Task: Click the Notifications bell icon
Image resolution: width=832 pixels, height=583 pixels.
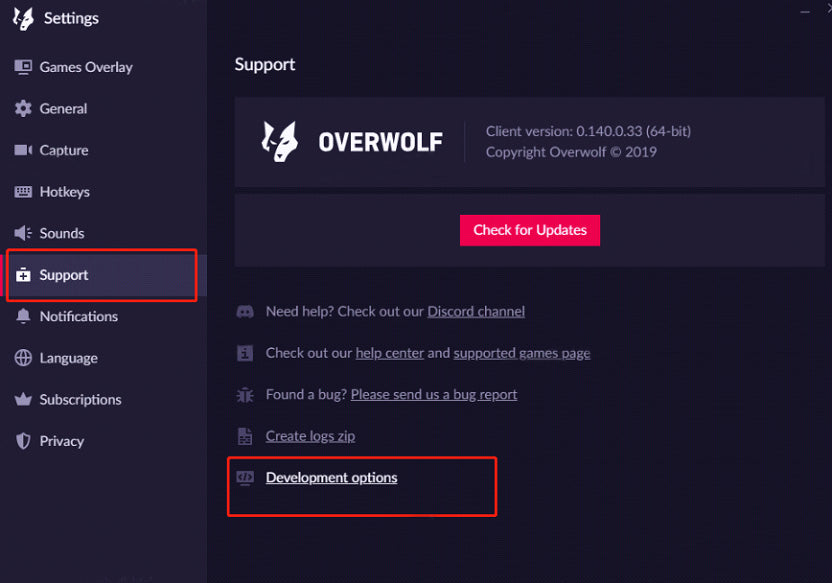Action: pos(23,316)
